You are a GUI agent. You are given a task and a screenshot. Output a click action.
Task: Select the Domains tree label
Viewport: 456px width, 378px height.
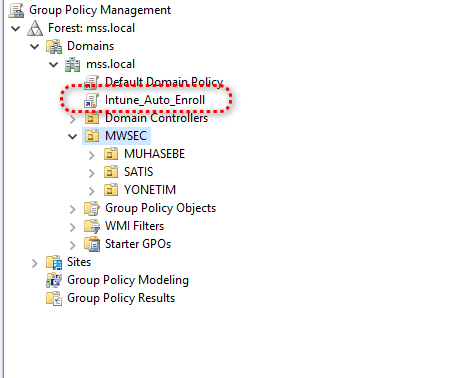(x=90, y=46)
